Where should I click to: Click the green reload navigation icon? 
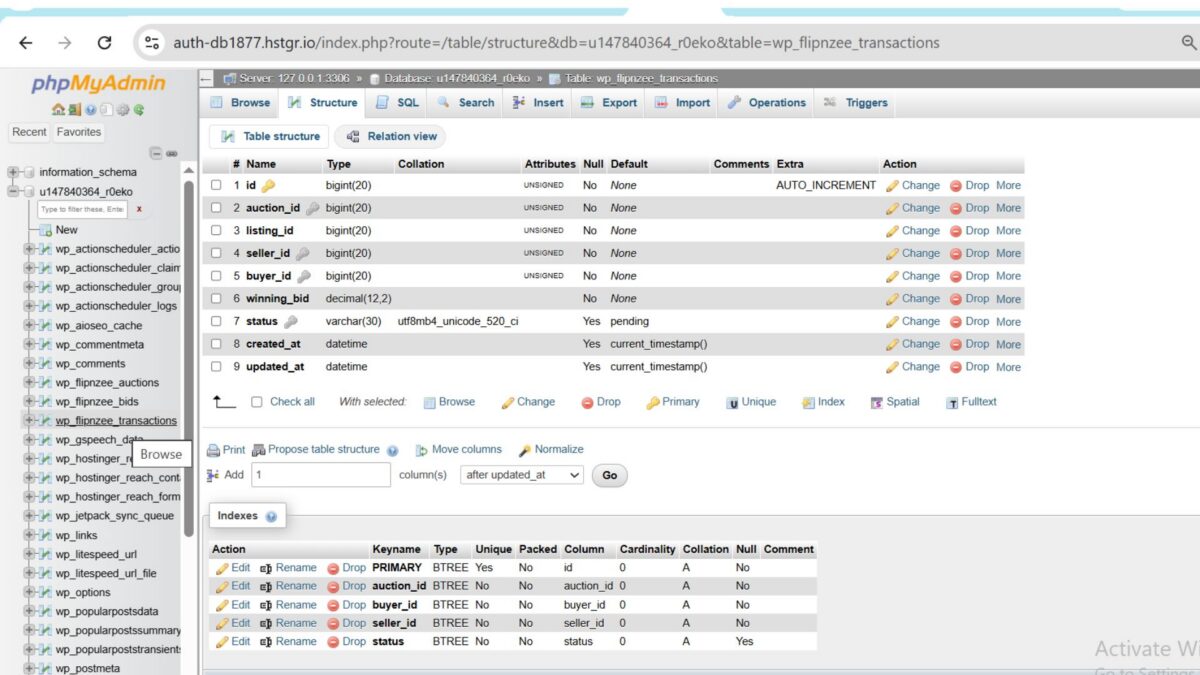[139, 110]
